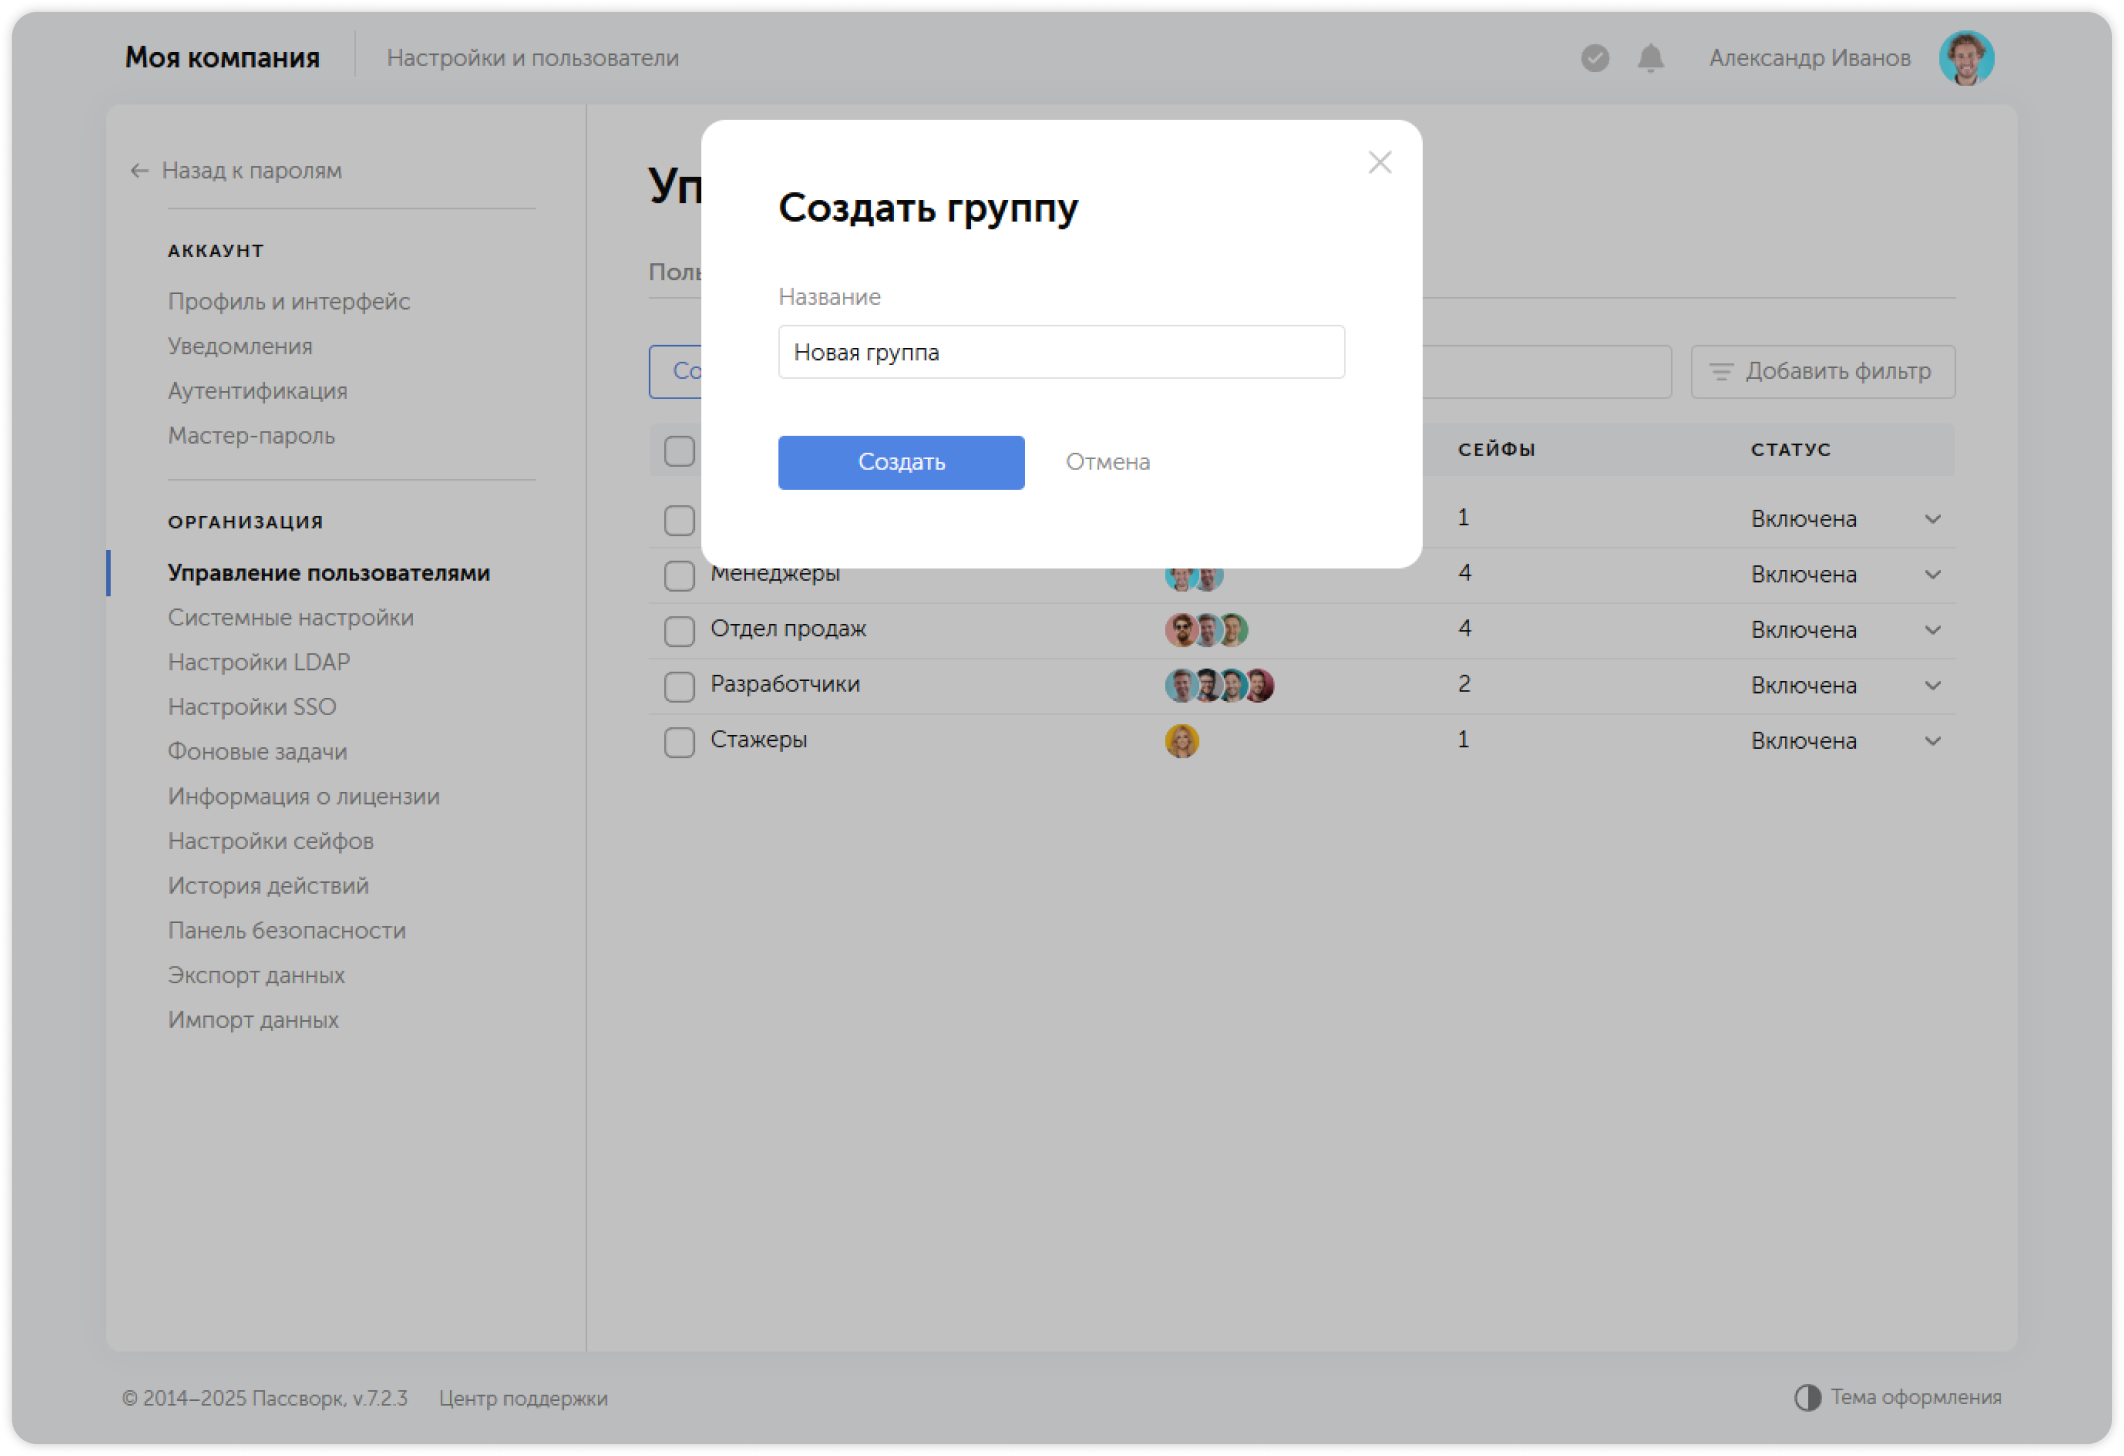Image resolution: width=2124 pixels, height=1456 pixels.
Task: Click the Отмена cancel link
Action: pos(1108,462)
